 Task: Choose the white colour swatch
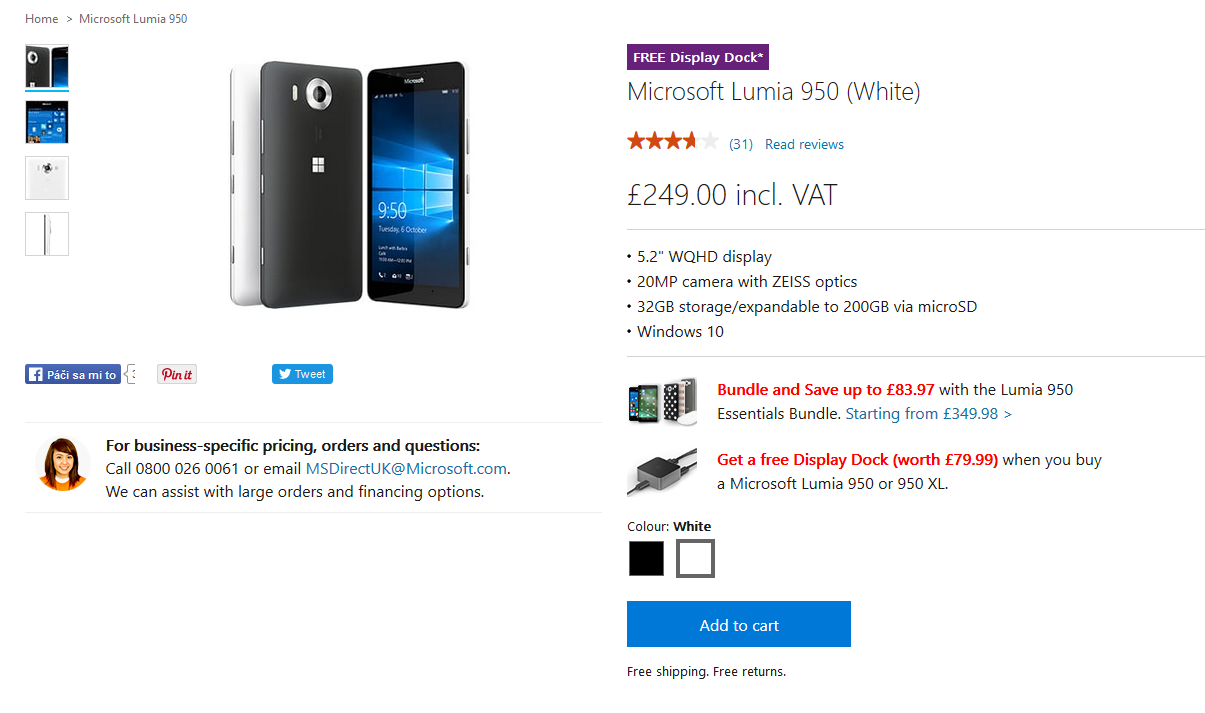tap(695, 558)
